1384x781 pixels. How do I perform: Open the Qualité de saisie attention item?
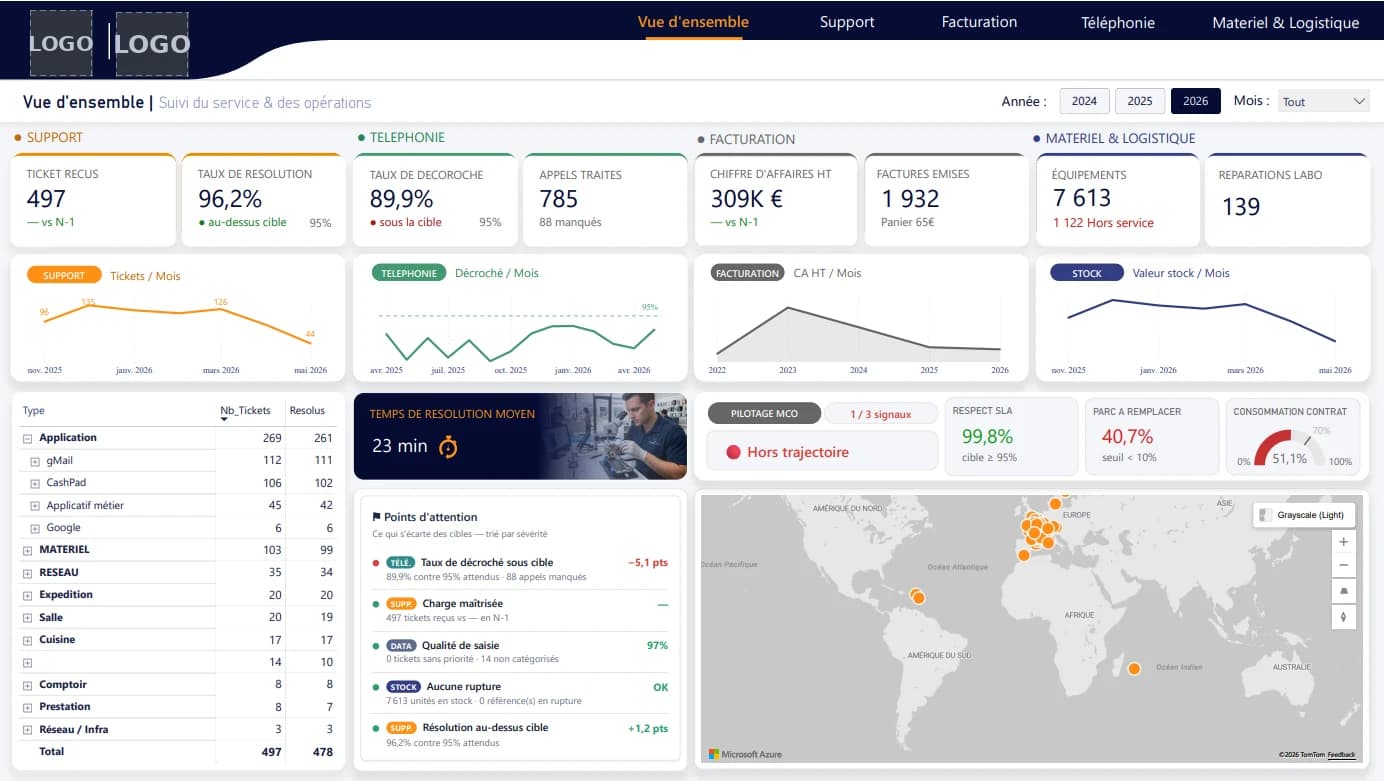520,652
